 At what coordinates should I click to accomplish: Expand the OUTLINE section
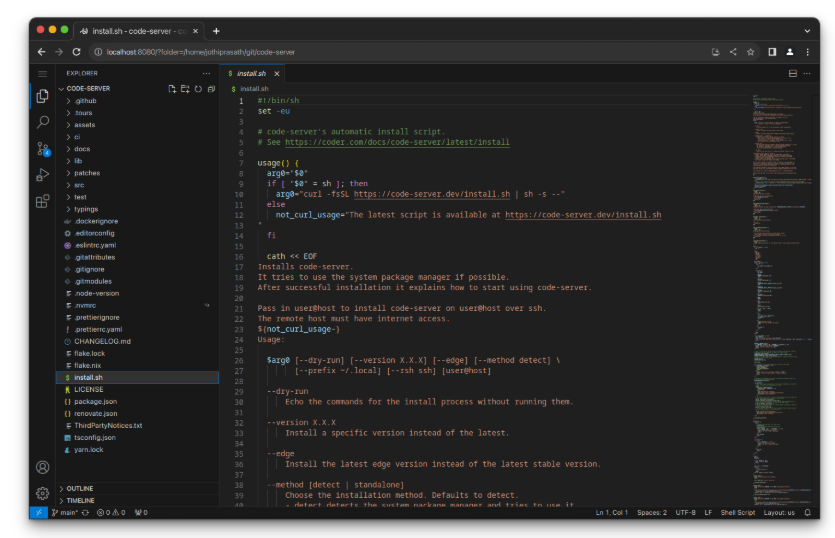79,488
